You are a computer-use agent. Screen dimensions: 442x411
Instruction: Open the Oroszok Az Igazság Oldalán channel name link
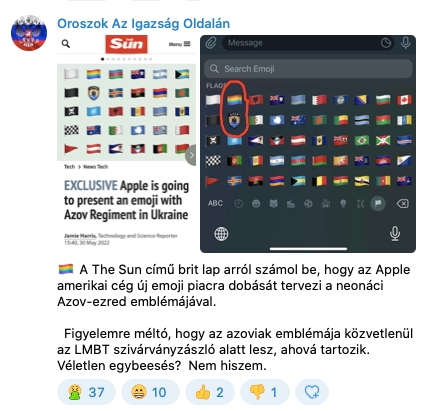coord(143,24)
